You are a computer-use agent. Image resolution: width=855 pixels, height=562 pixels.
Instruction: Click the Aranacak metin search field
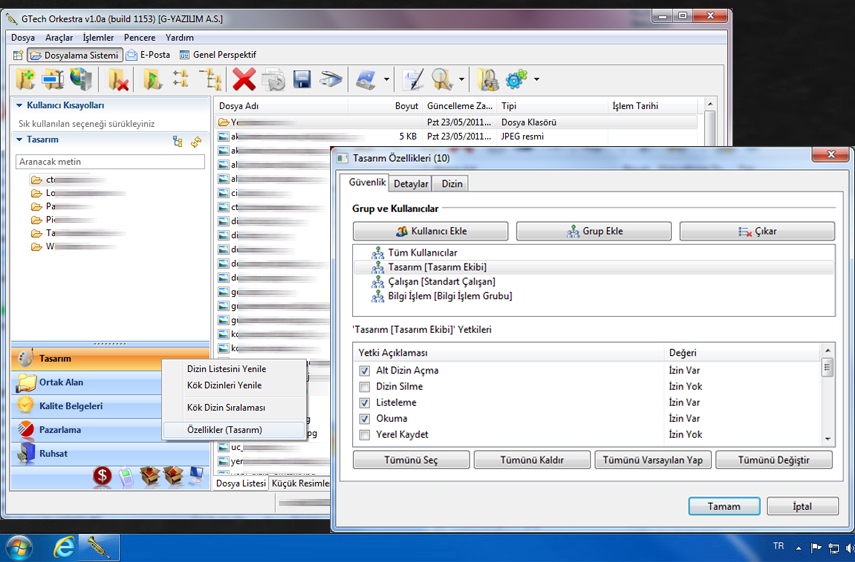[x=110, y=161]
